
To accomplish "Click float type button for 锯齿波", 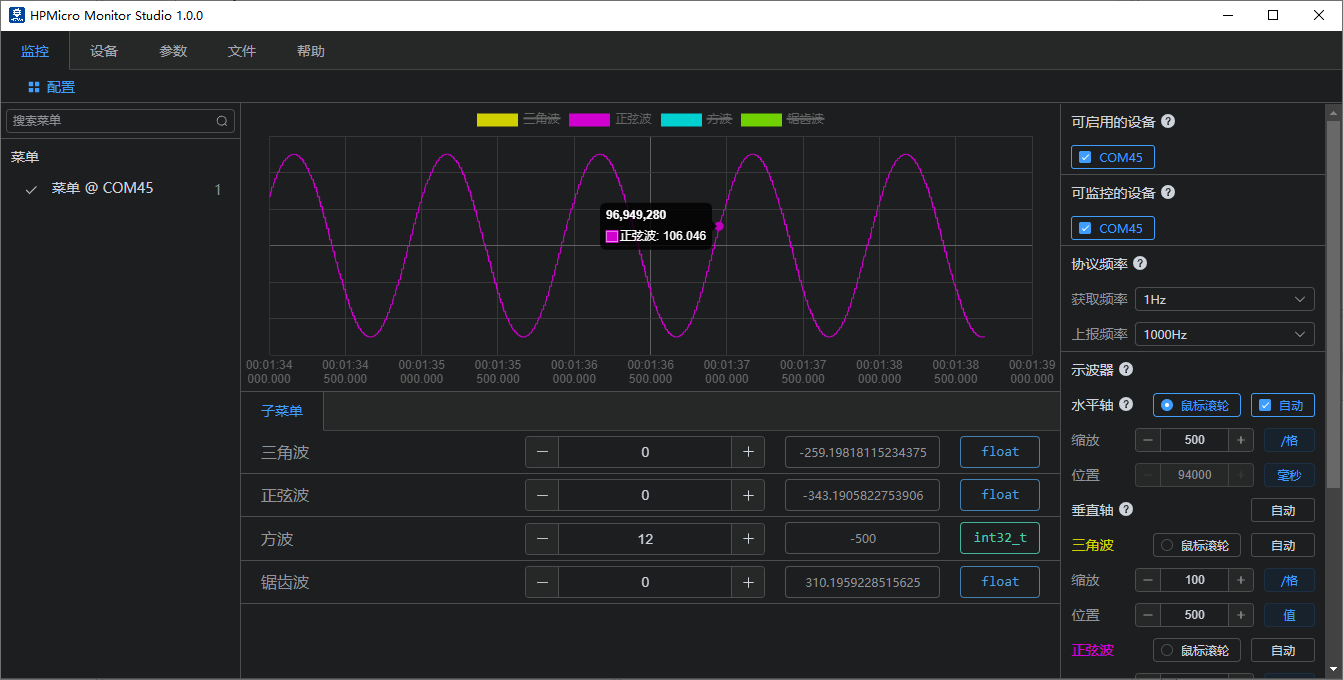I will tap(1000, 582).
